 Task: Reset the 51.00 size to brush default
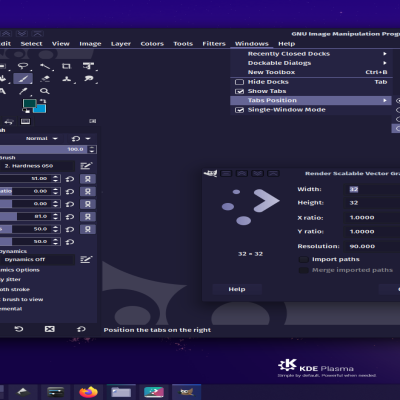pyautogui.click(x=70, y=179)
